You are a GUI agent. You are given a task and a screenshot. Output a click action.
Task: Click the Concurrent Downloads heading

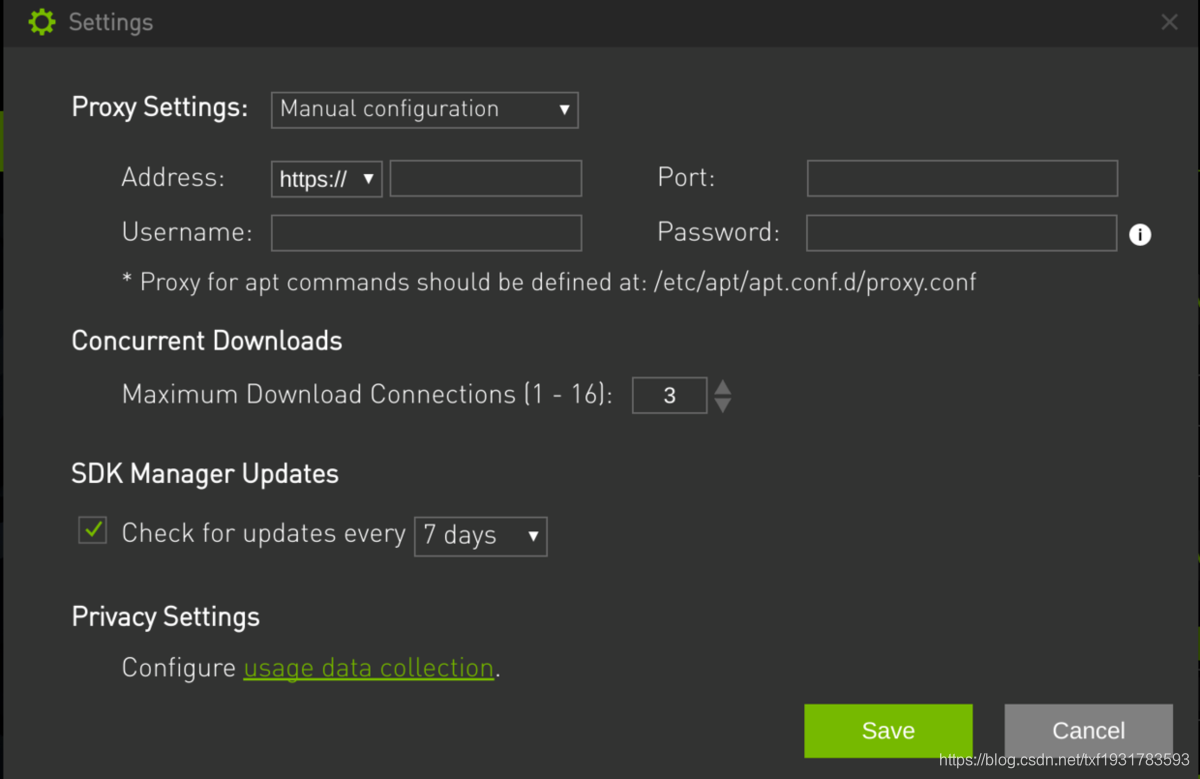207,341
